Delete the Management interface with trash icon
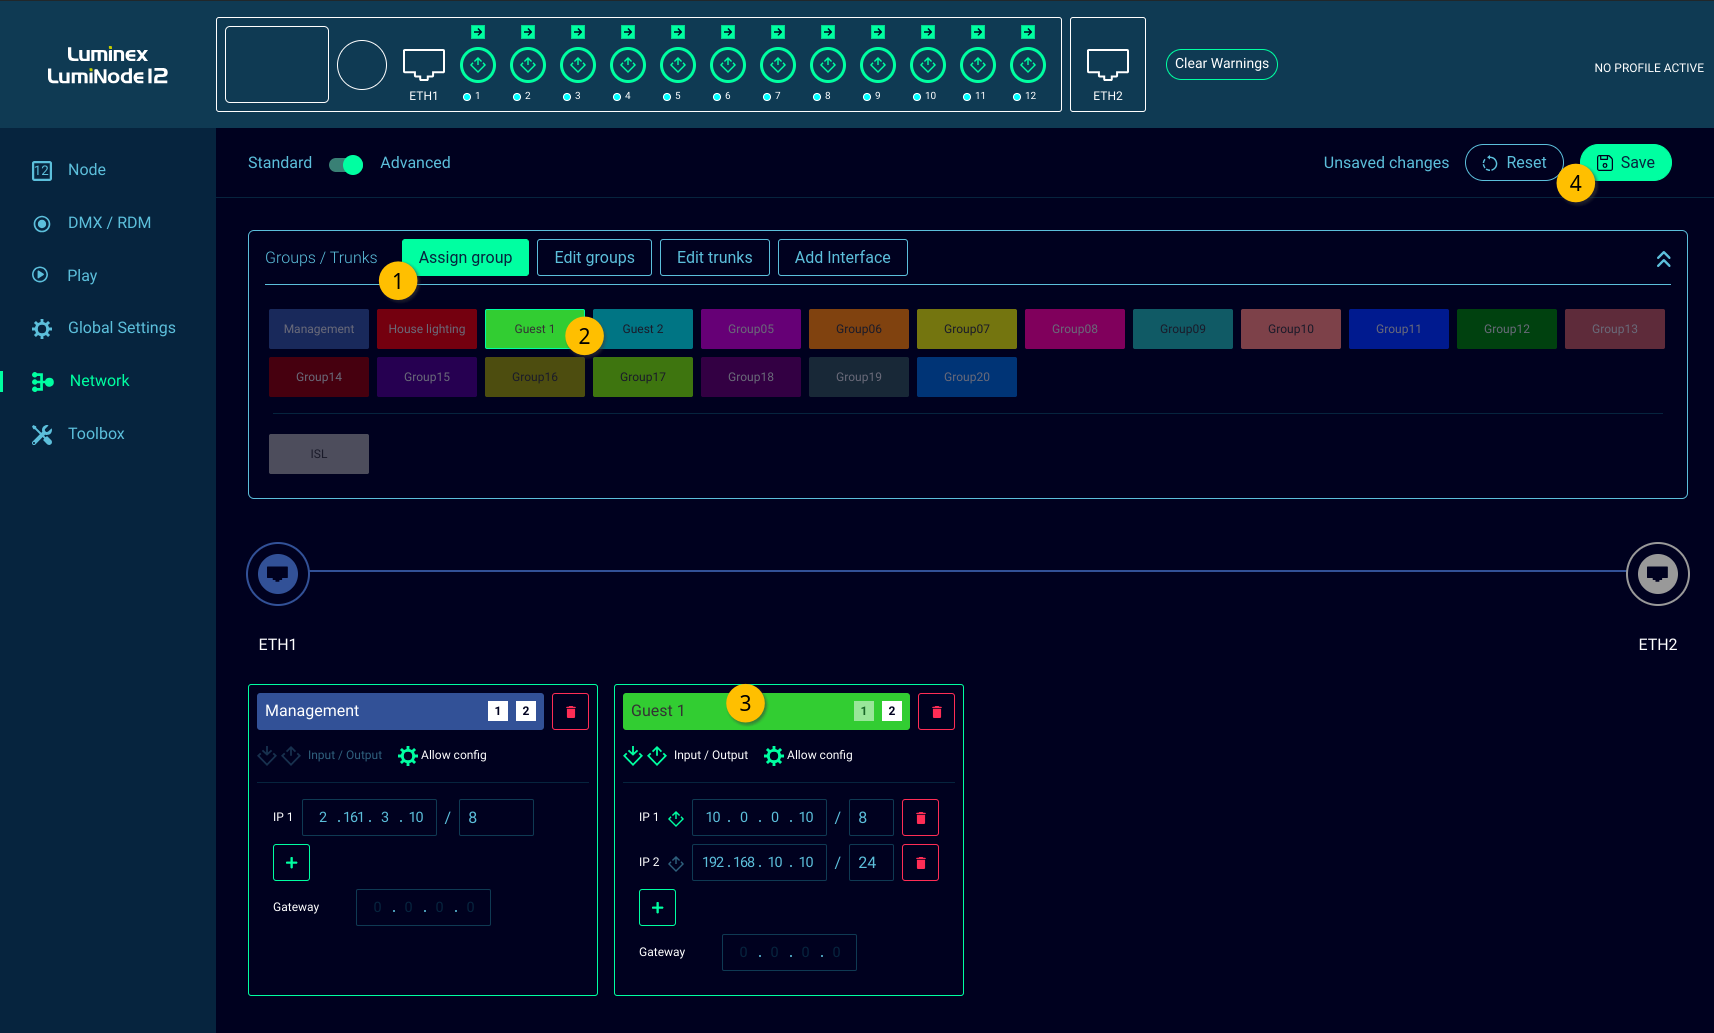1714x1033 pixels. [570, 712]
